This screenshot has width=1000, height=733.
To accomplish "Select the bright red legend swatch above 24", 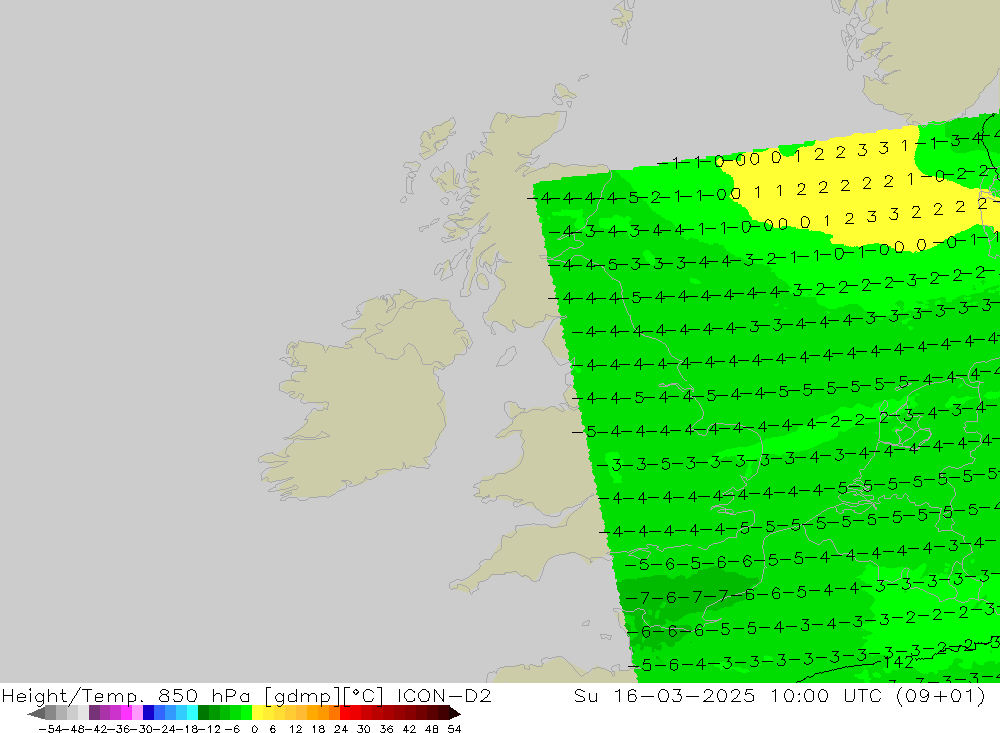I will [x=345, y=713].
